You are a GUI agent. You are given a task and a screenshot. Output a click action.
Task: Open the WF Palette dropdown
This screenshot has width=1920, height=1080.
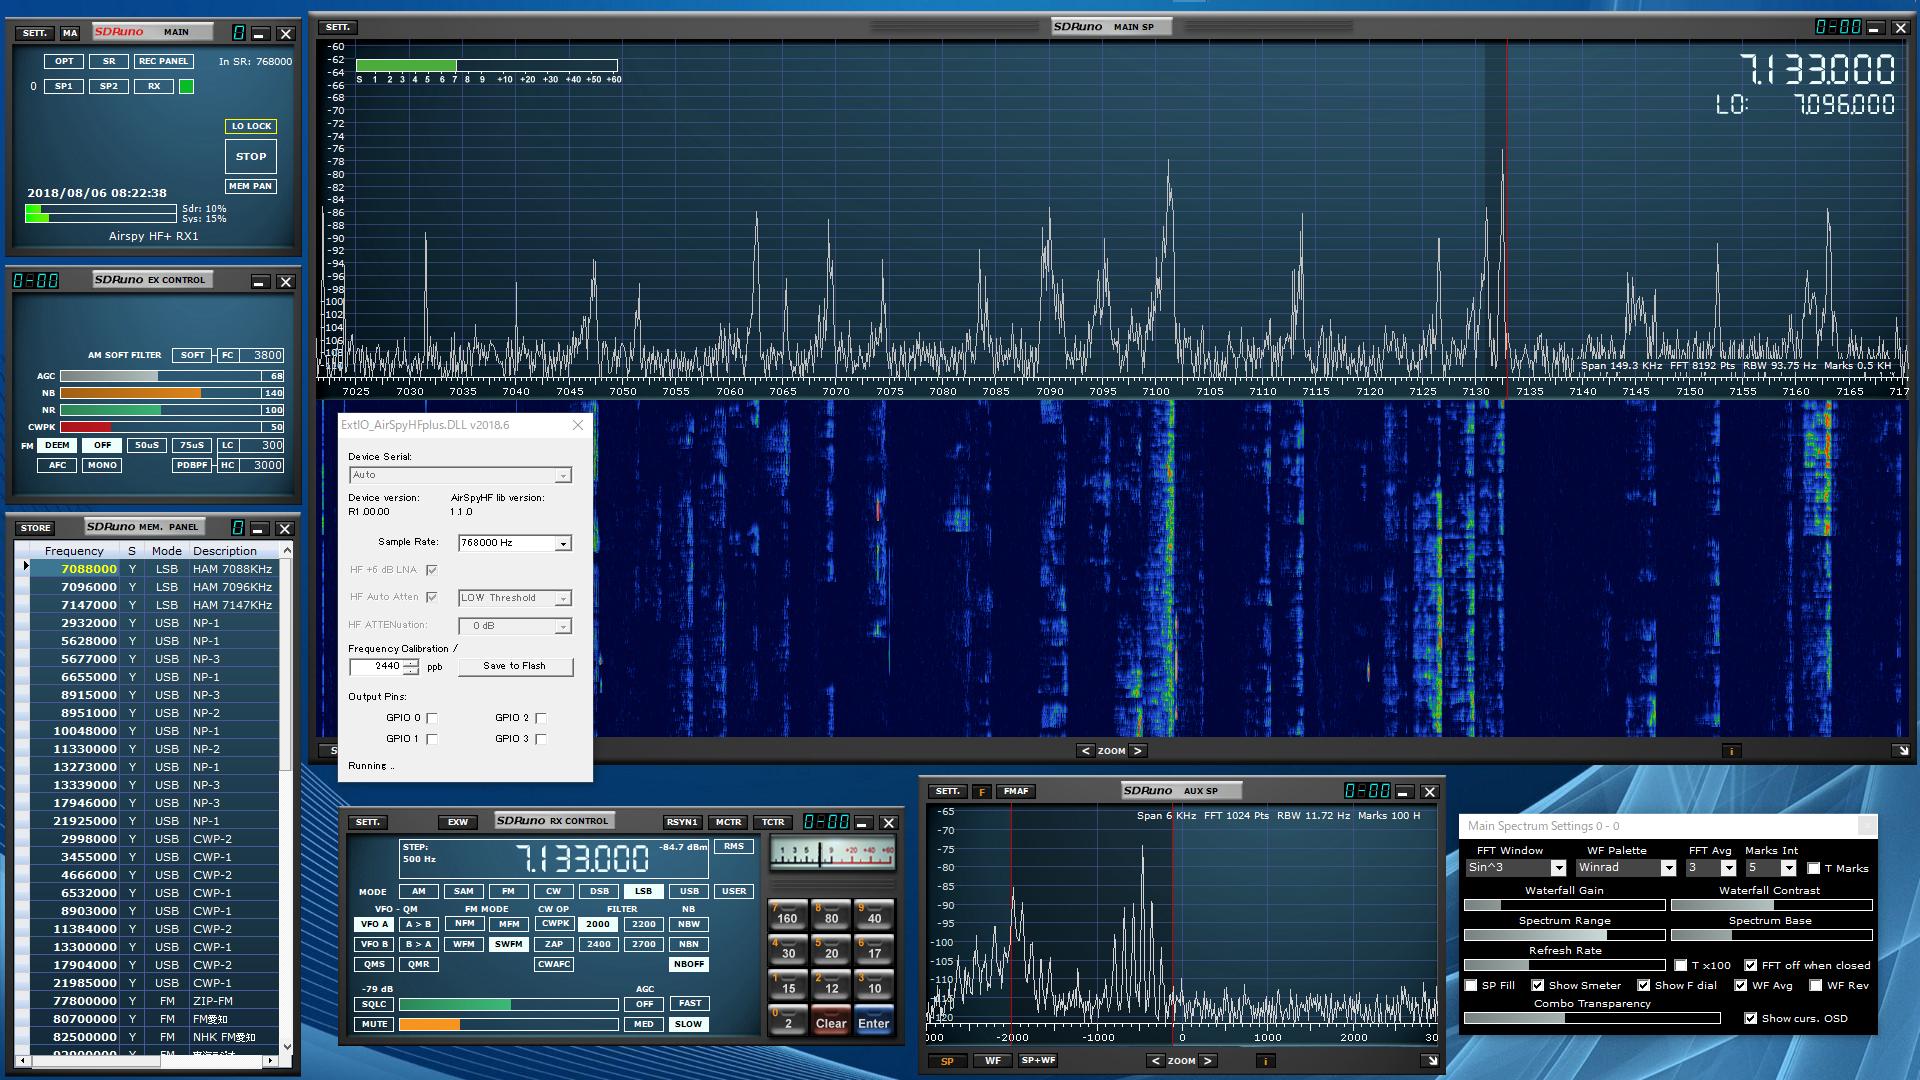[x=1667, y=868]
